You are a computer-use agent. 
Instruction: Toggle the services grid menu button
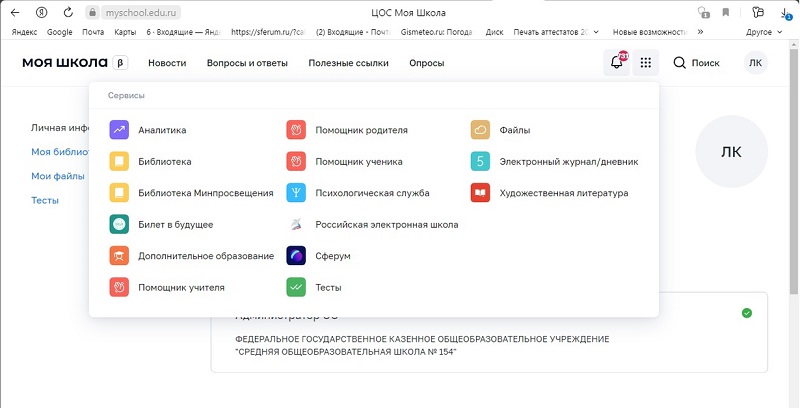click(x=645, y=63)
